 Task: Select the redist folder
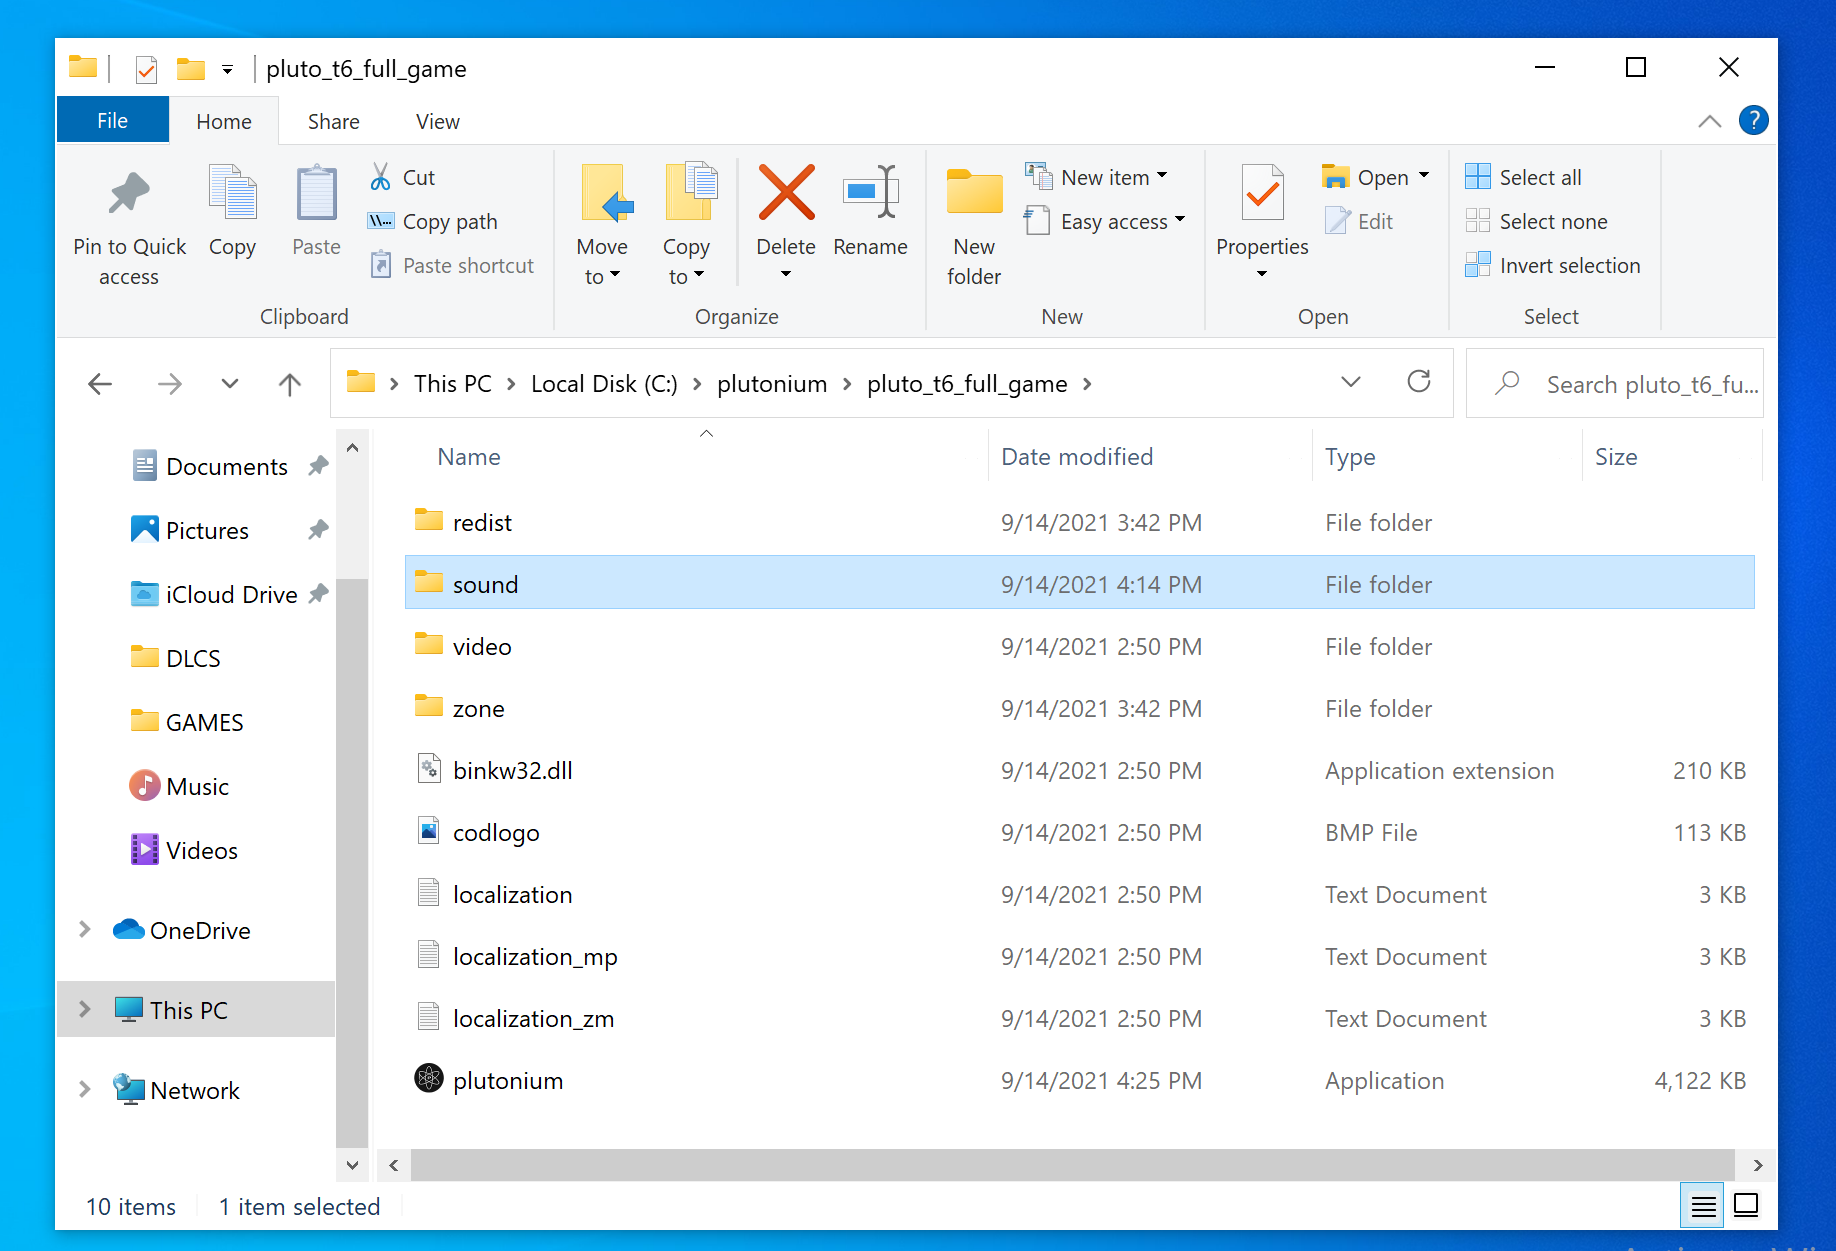coord(1080,522)
